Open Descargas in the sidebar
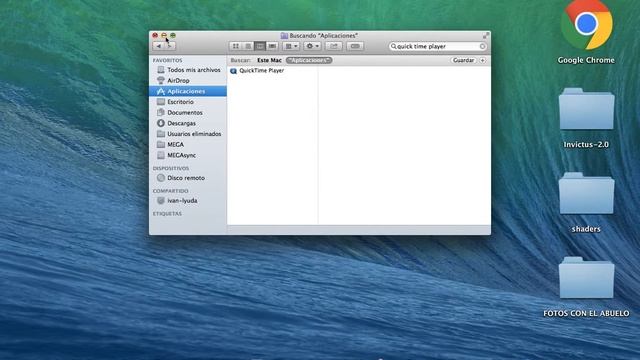This screenshot has width=640, height=360. coord(188,123)
